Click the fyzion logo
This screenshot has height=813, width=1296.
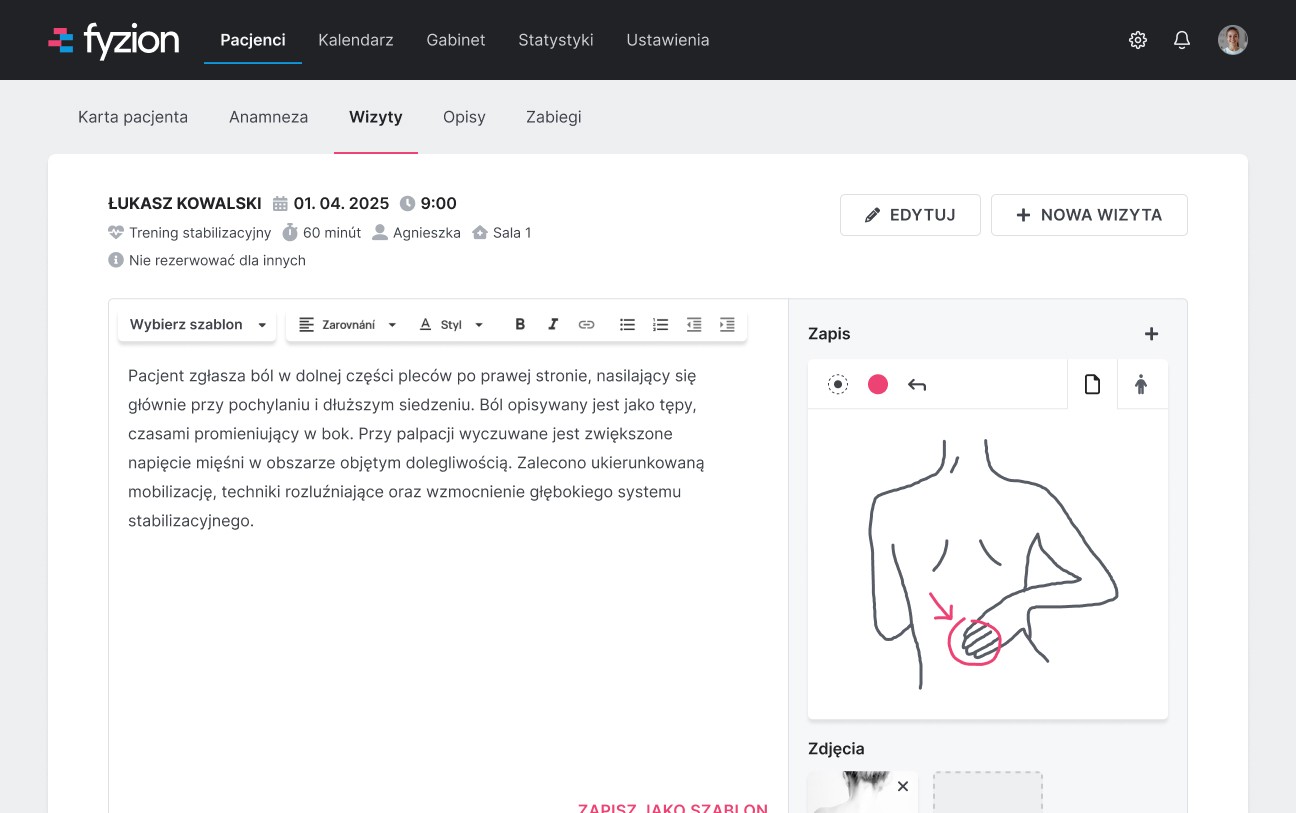click(114, 40)
